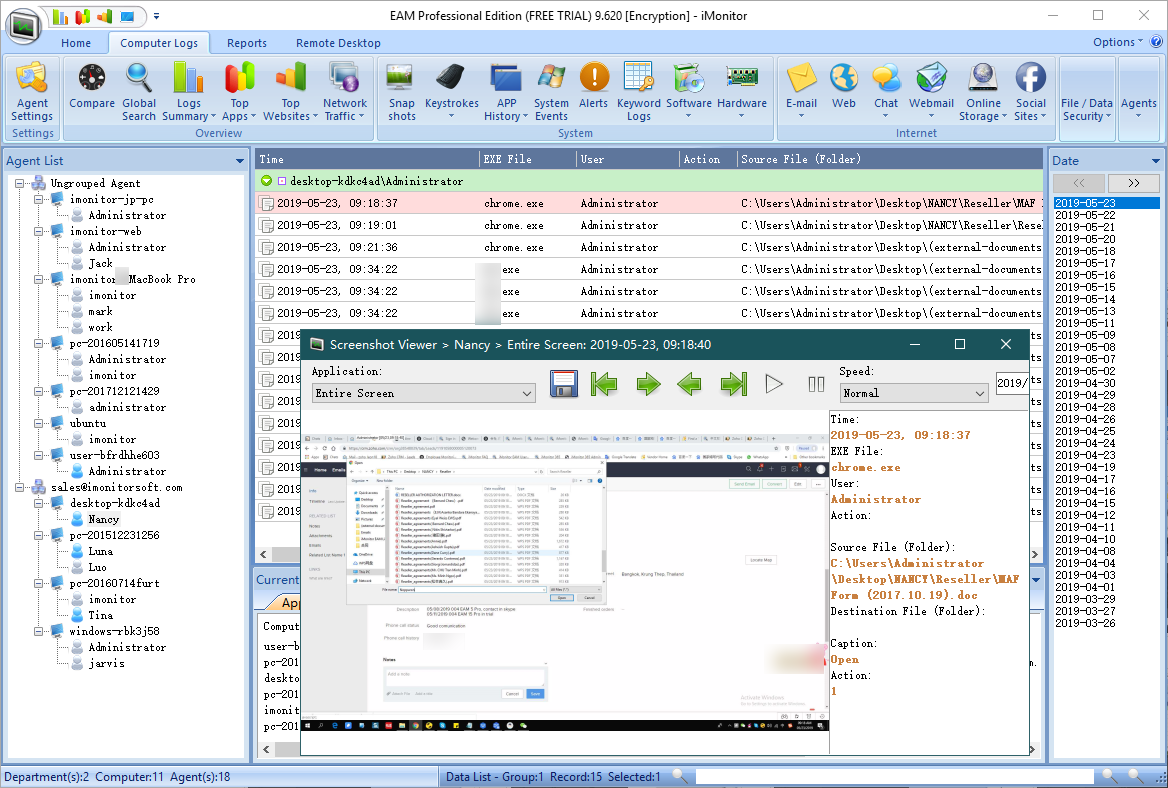Screen dimensions: 1168x788
Task: Select the Nancy agent in the tree
Action: click(x=103, y=519)
